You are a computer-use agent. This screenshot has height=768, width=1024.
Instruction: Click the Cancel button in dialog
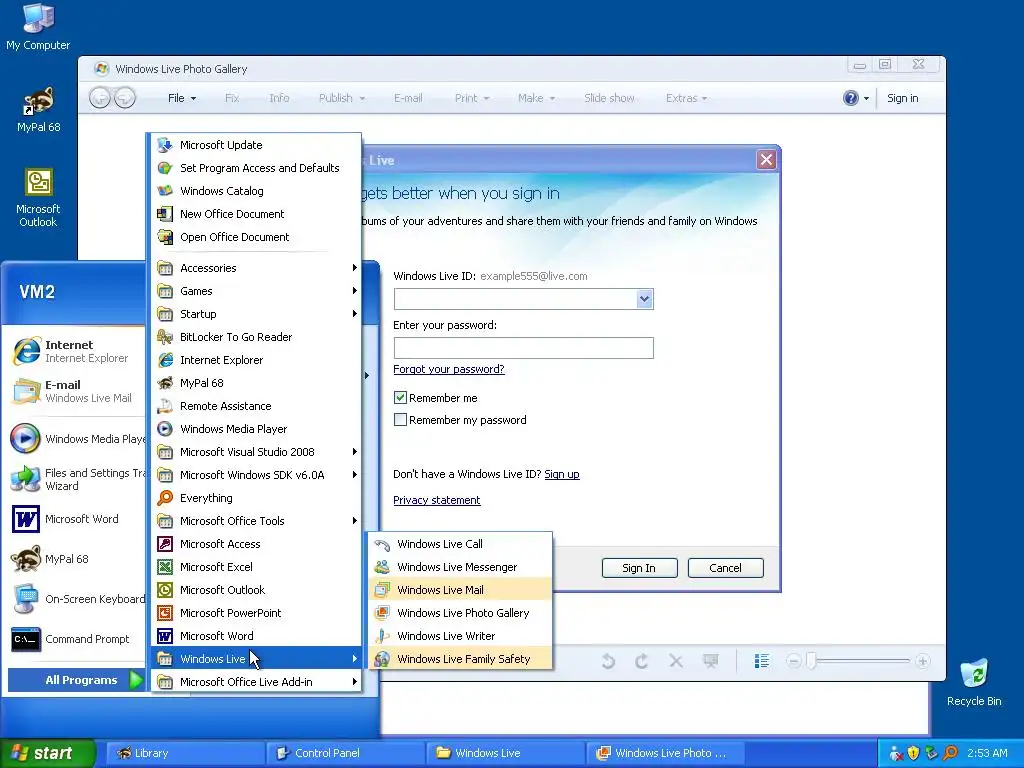(x=725, y=568)
